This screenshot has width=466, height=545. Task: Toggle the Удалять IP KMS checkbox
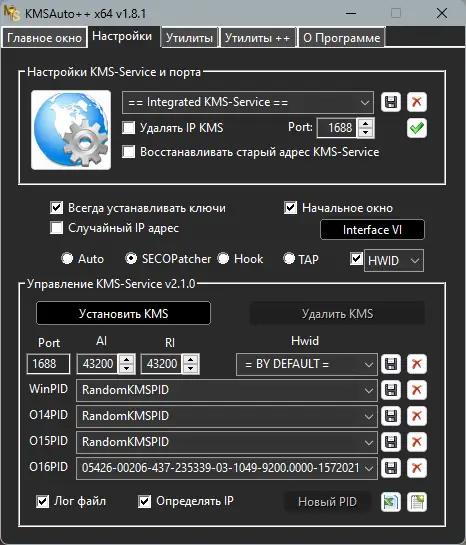click(129, 128)
